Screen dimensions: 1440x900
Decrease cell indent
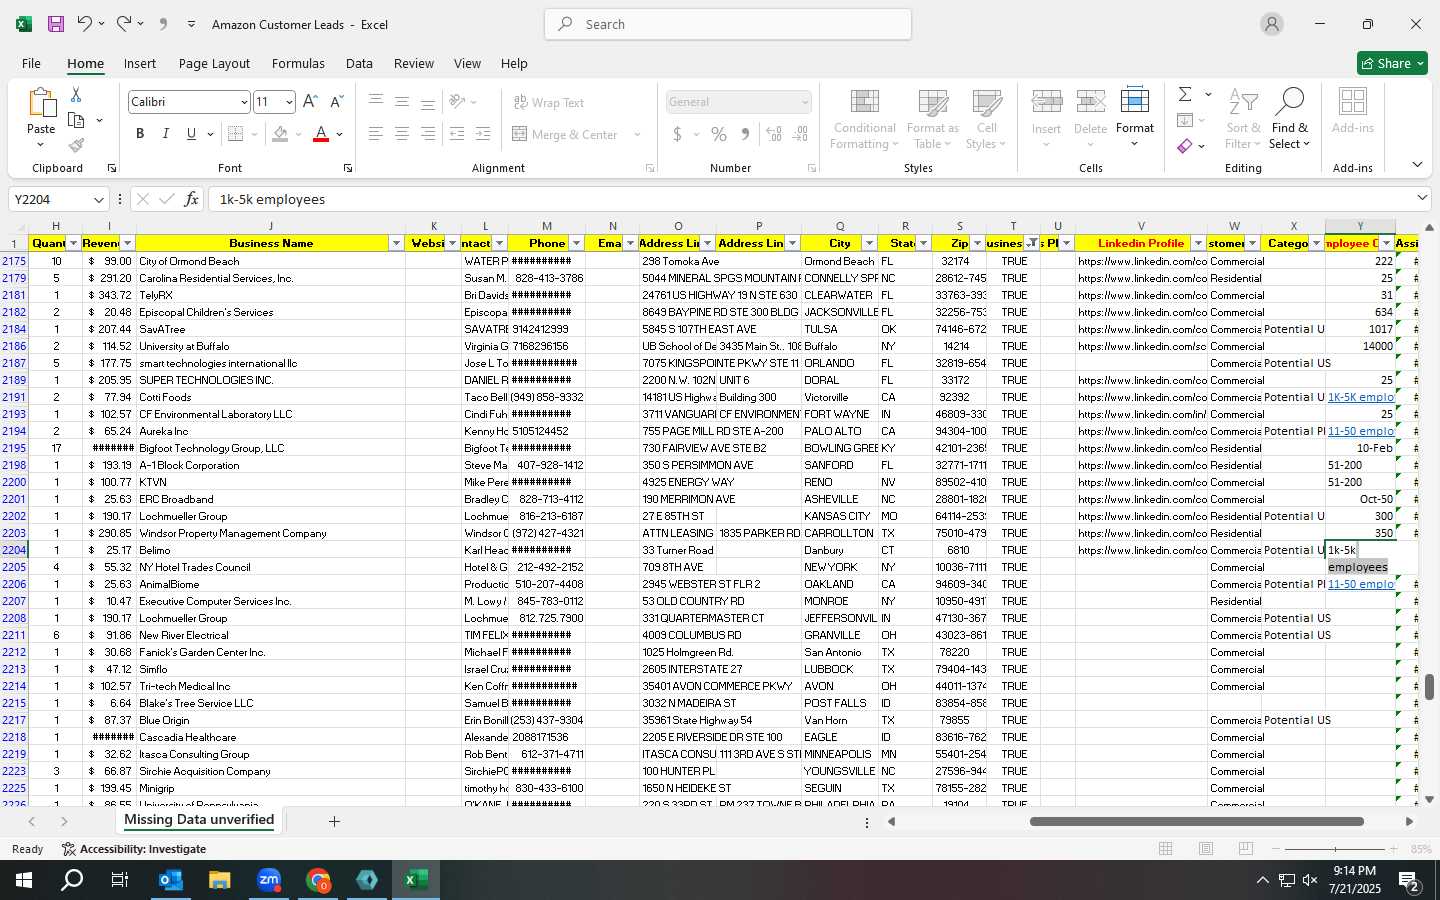[457, 134]
